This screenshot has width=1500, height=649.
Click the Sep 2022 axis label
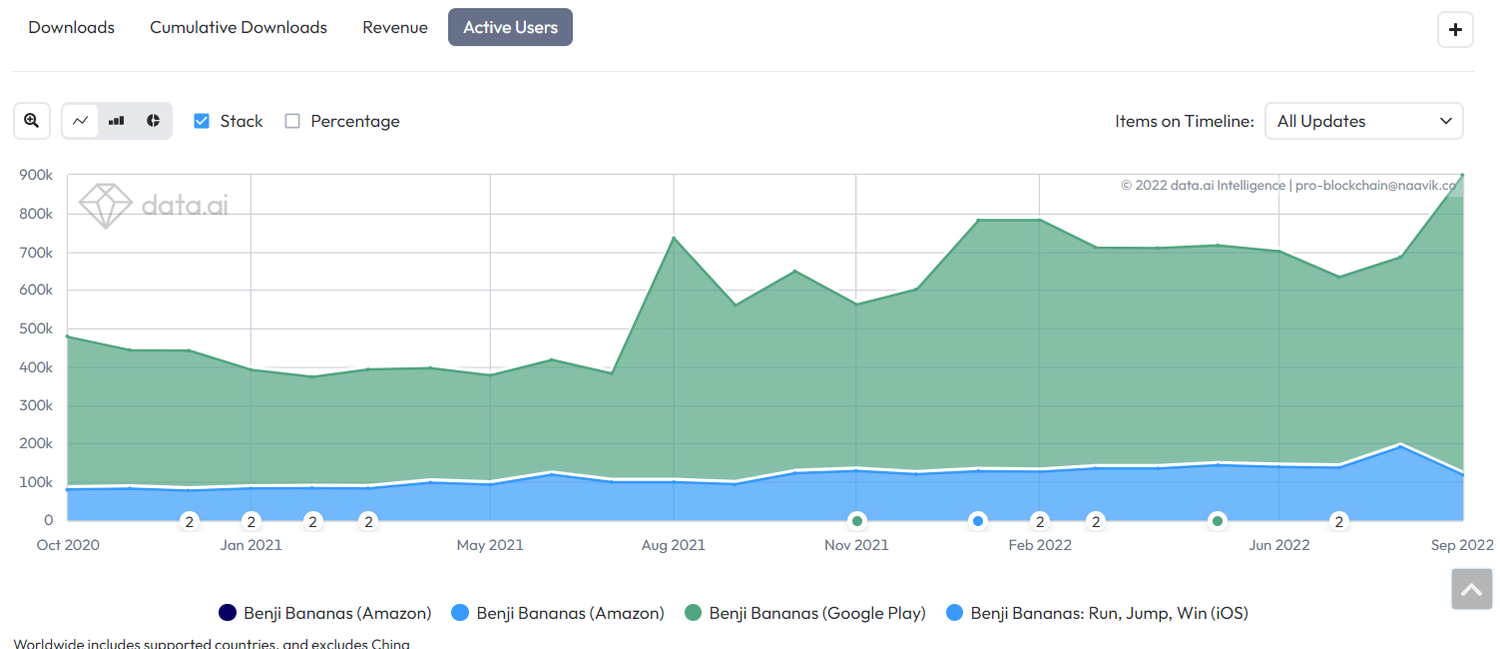tap(1462, 545)
